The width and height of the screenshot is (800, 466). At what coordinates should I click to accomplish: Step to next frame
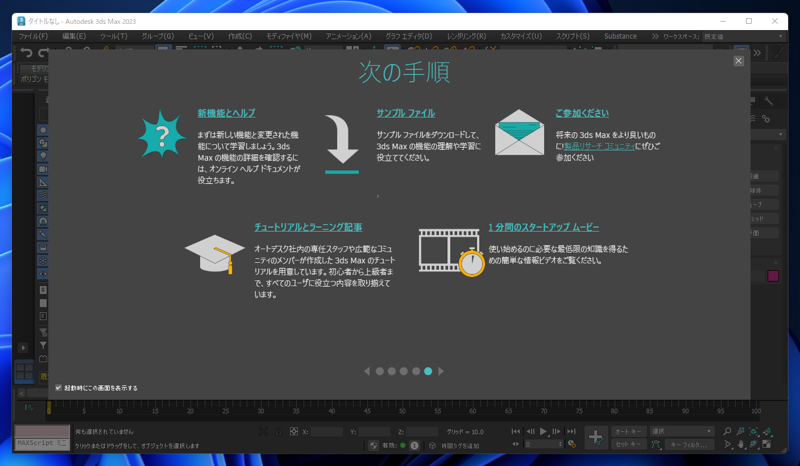[x=556, y=431]
